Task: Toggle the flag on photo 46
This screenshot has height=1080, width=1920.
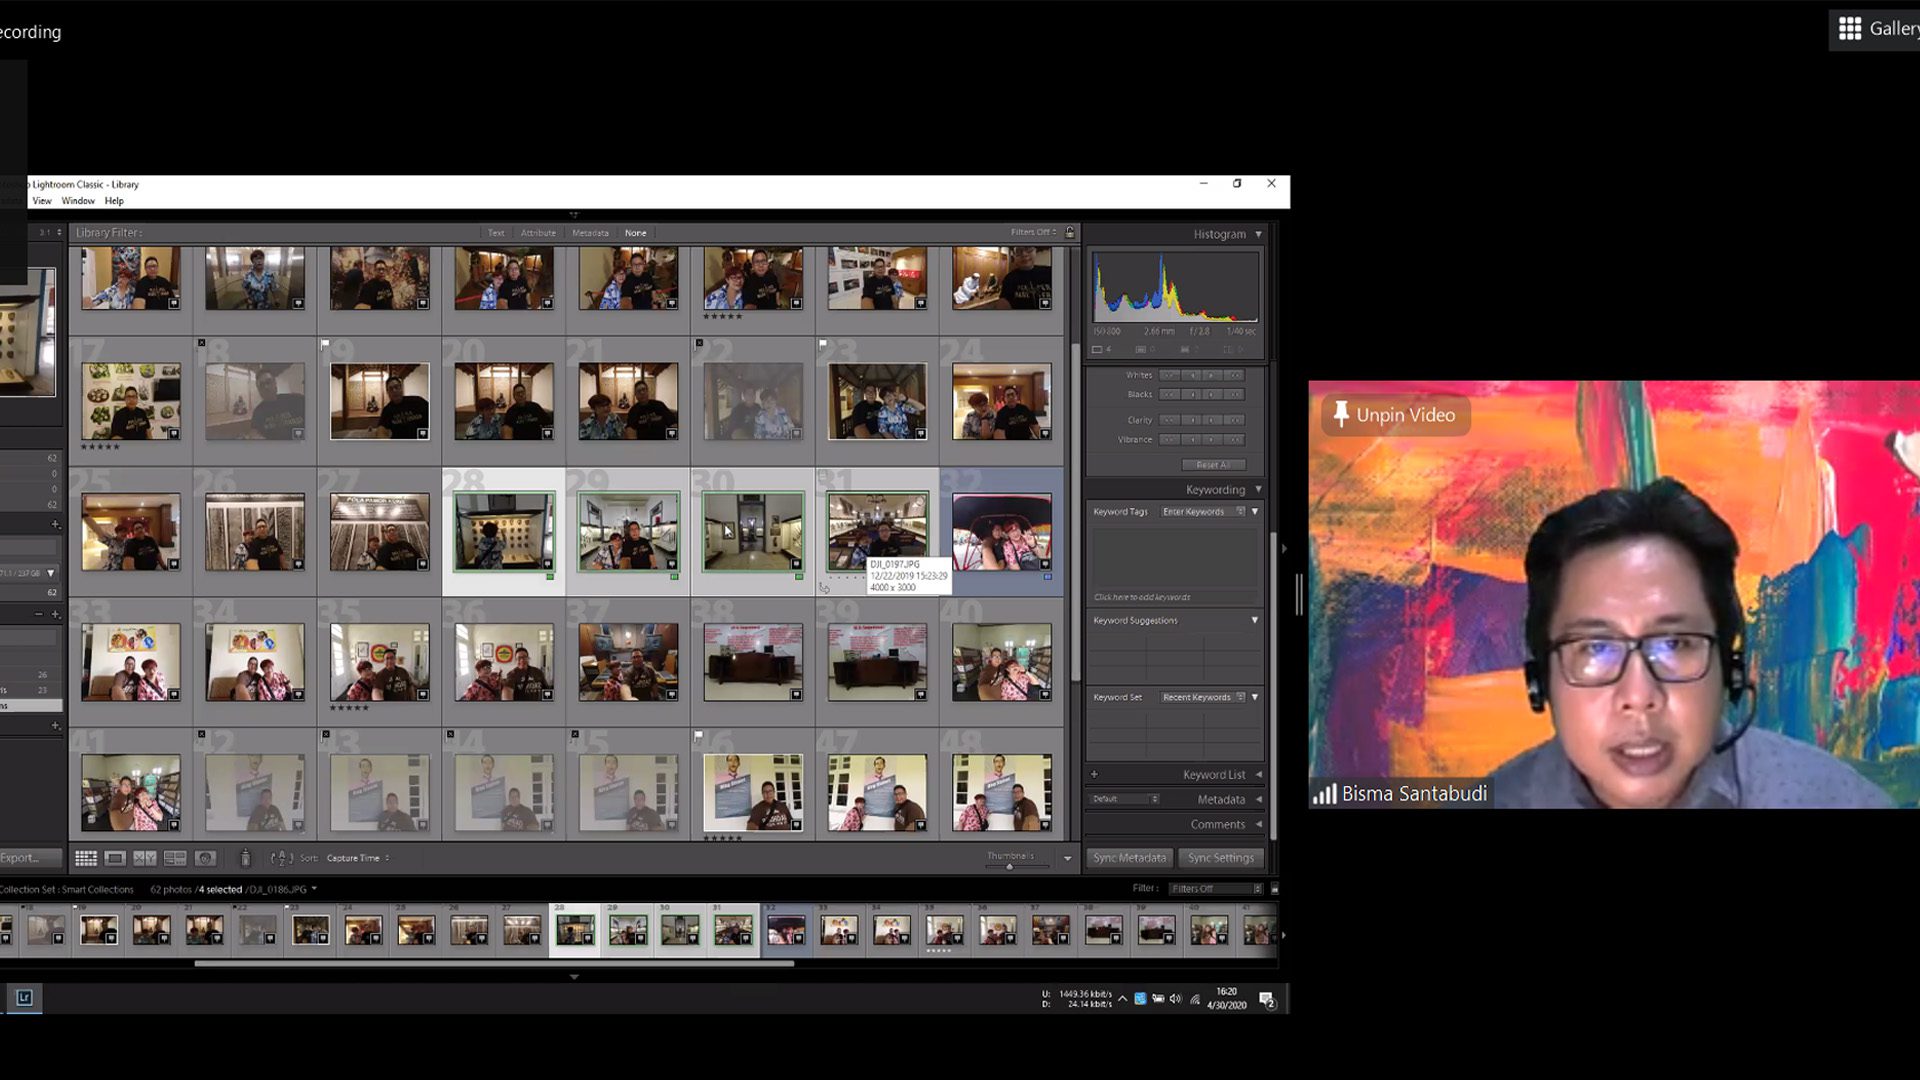Action: tap(698, 736)
